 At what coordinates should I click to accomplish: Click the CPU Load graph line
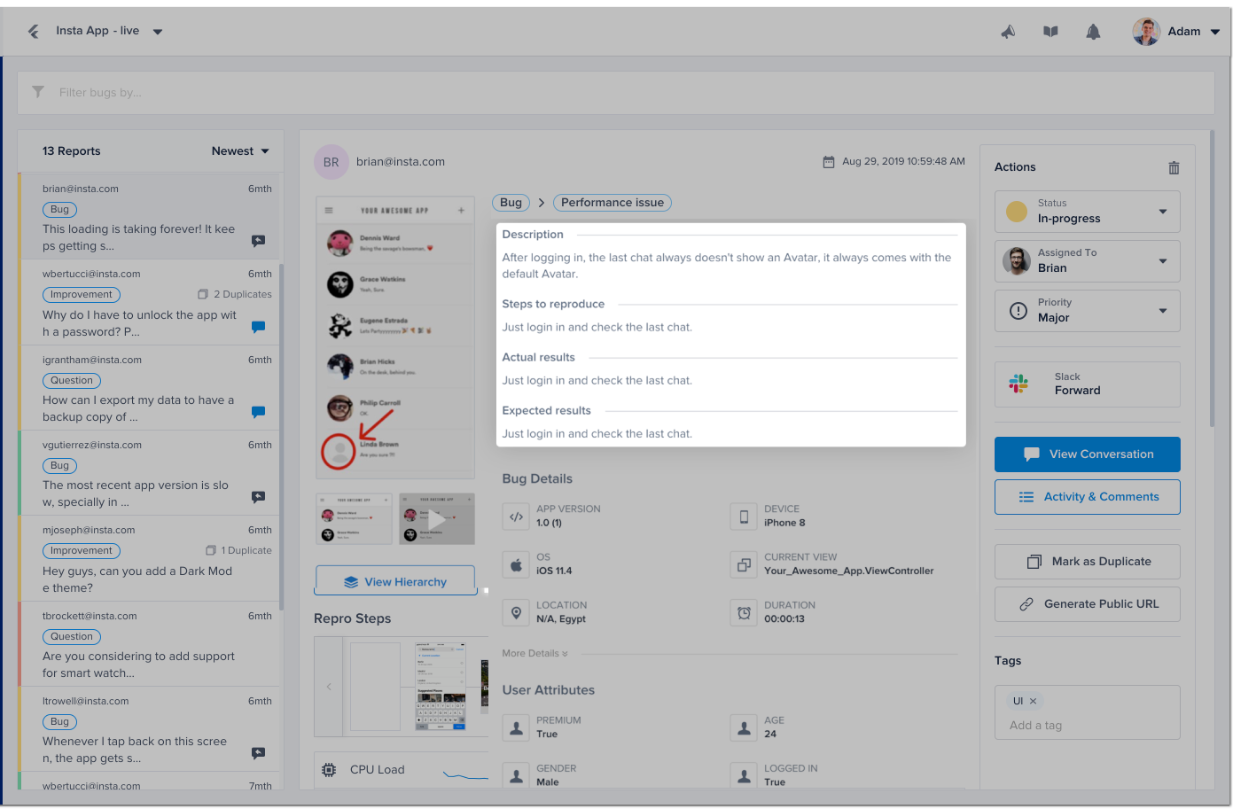coord(465,775)
